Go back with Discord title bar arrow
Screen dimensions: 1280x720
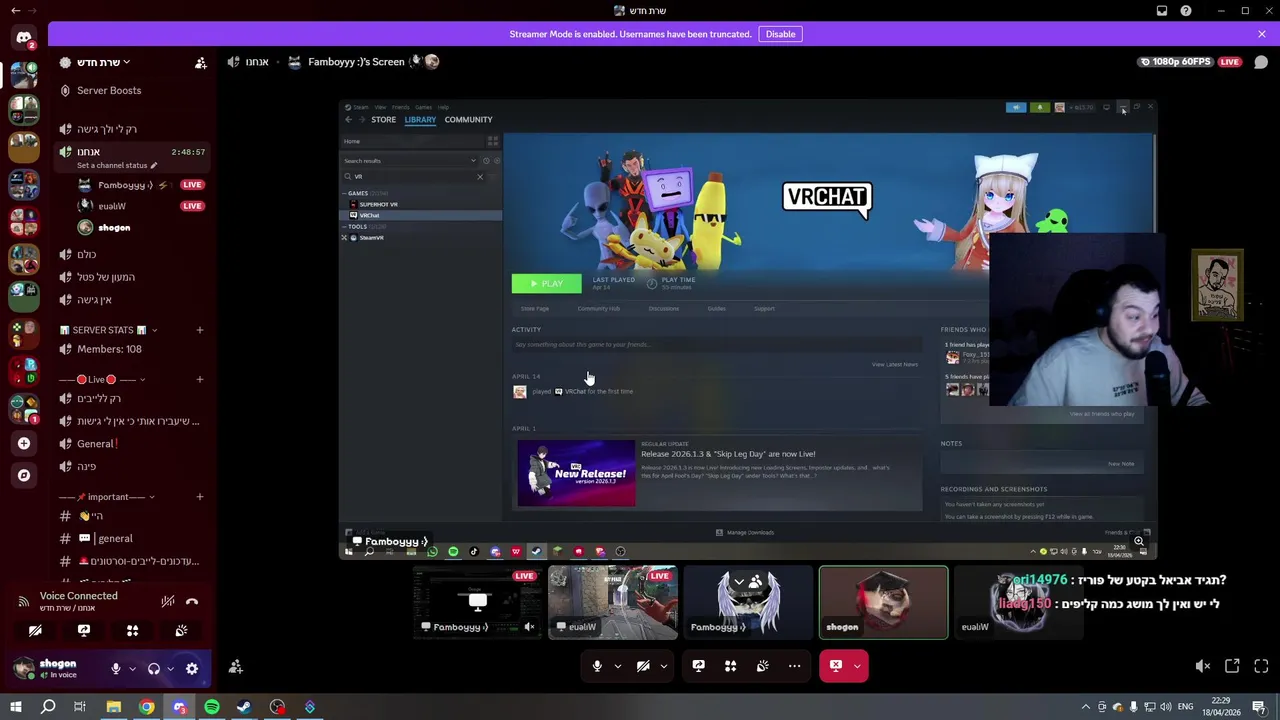pos(15,10)
